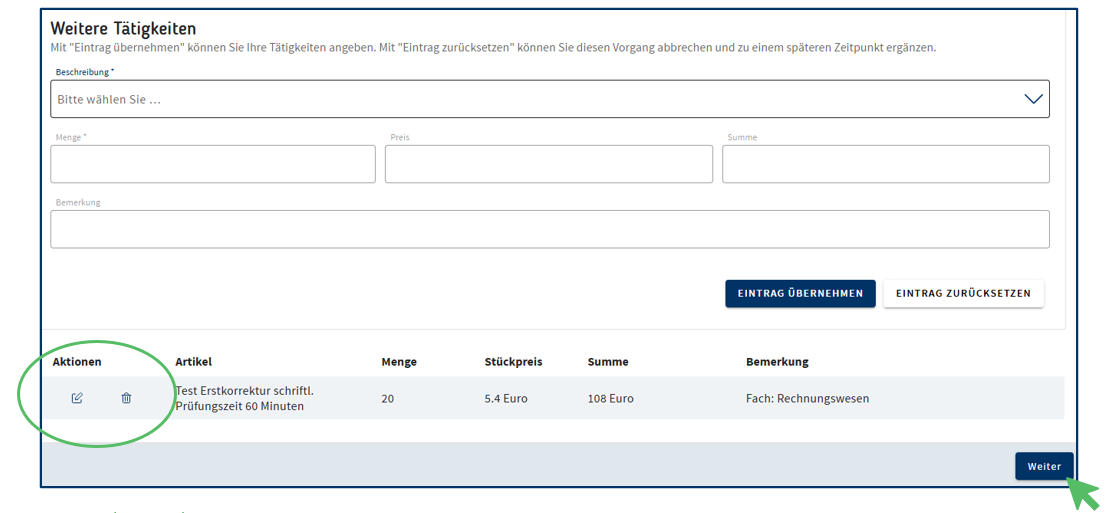Image resolution: width=1108 pixels, height=513 pixels.
Task: Focus the Menge input field in the form
Action: point(213,164)
